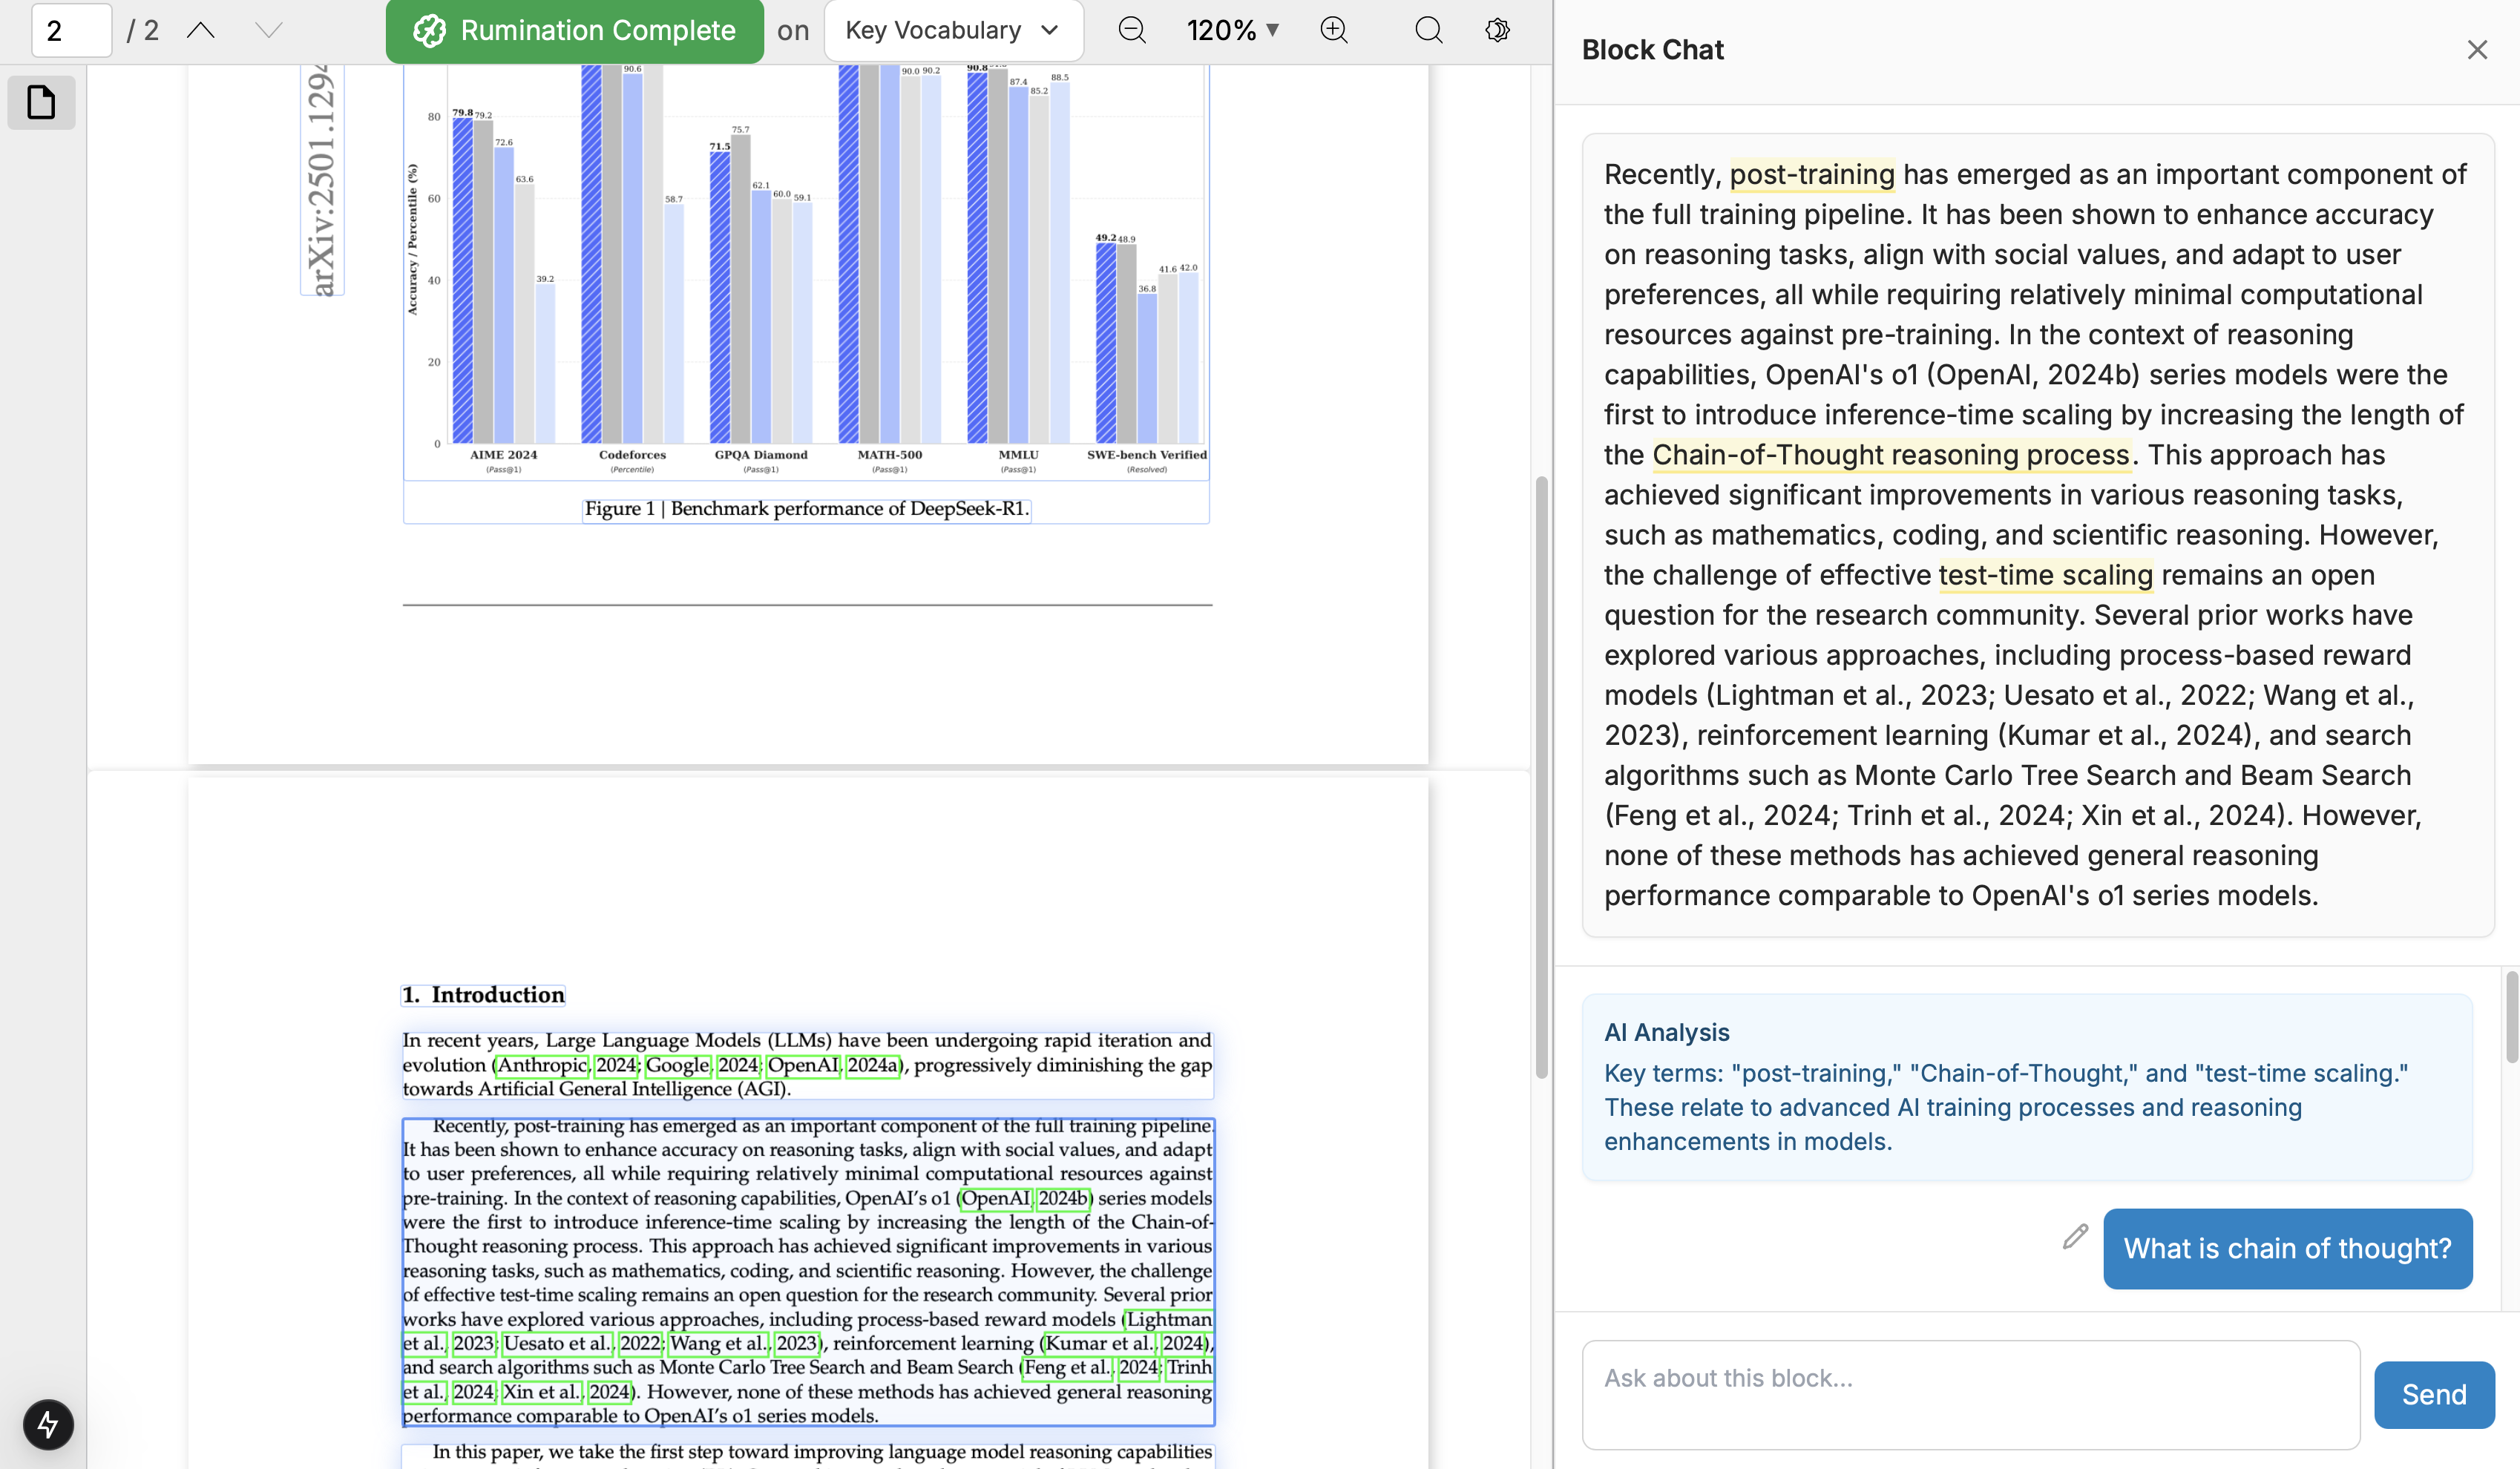Screen dimensions: 2520x1469
Task: Focus the Ask about this block field
Action: (1970, 1394)
